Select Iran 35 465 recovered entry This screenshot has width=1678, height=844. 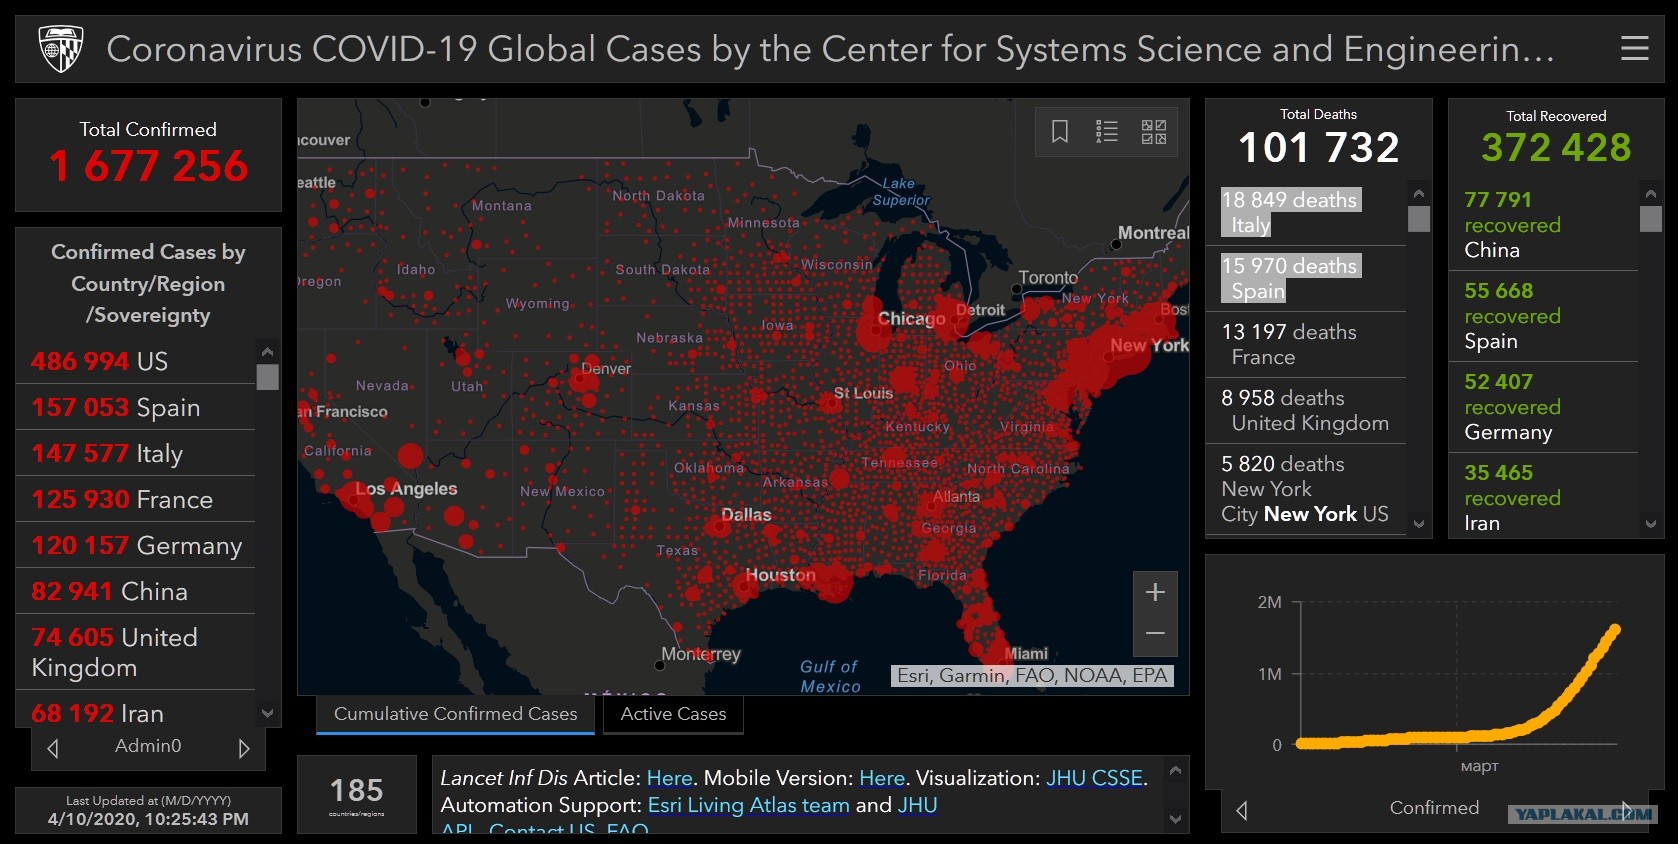coord(1543,496)
